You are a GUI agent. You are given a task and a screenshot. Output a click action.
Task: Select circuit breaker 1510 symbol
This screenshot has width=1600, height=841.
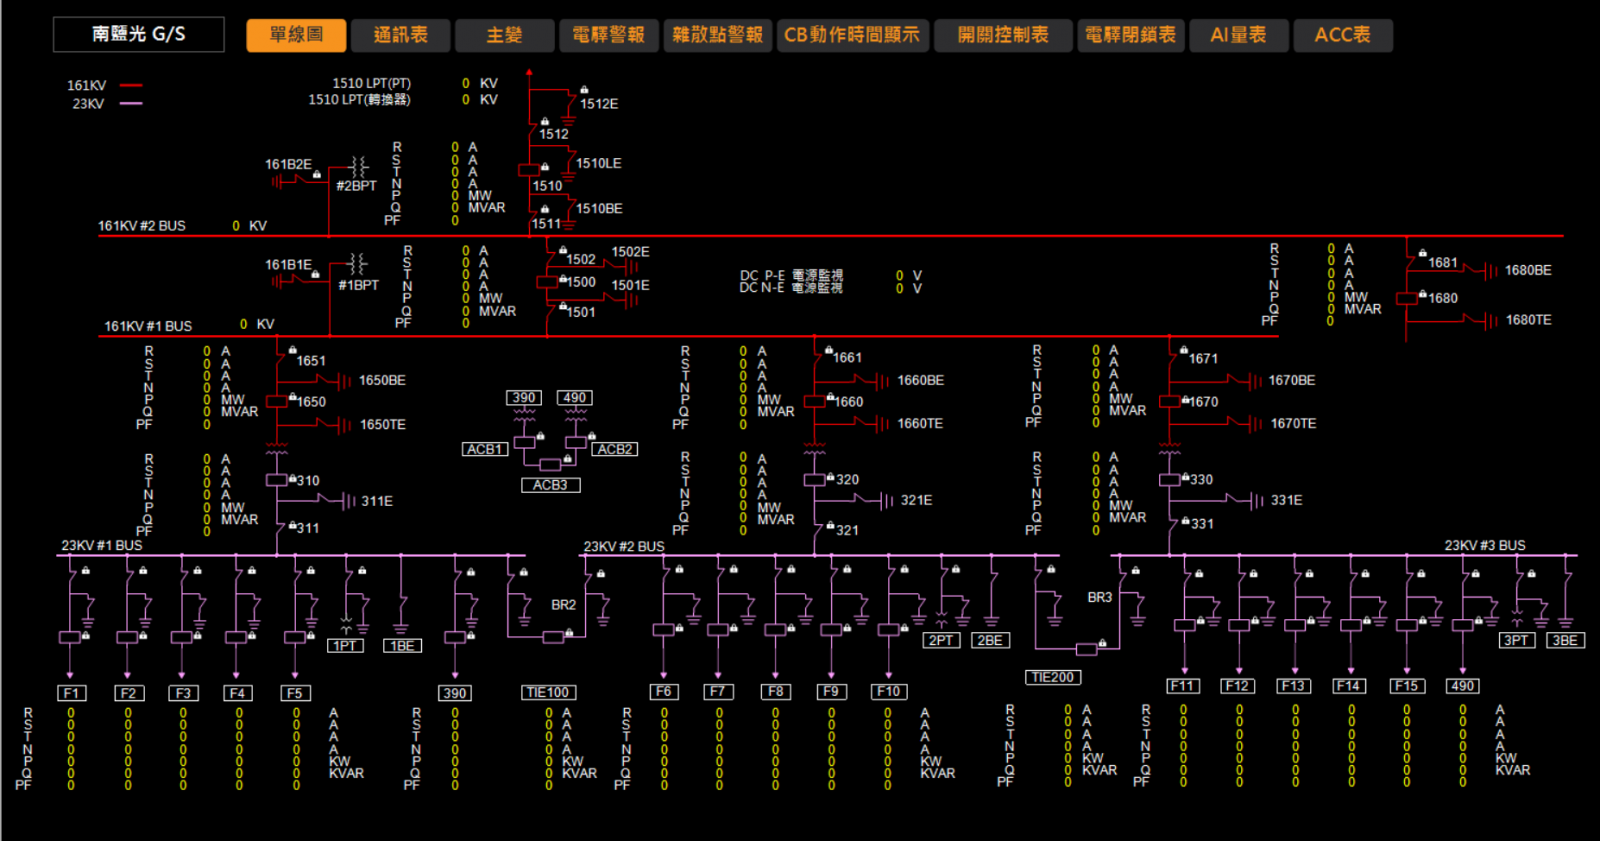click(x=529, y=171)
